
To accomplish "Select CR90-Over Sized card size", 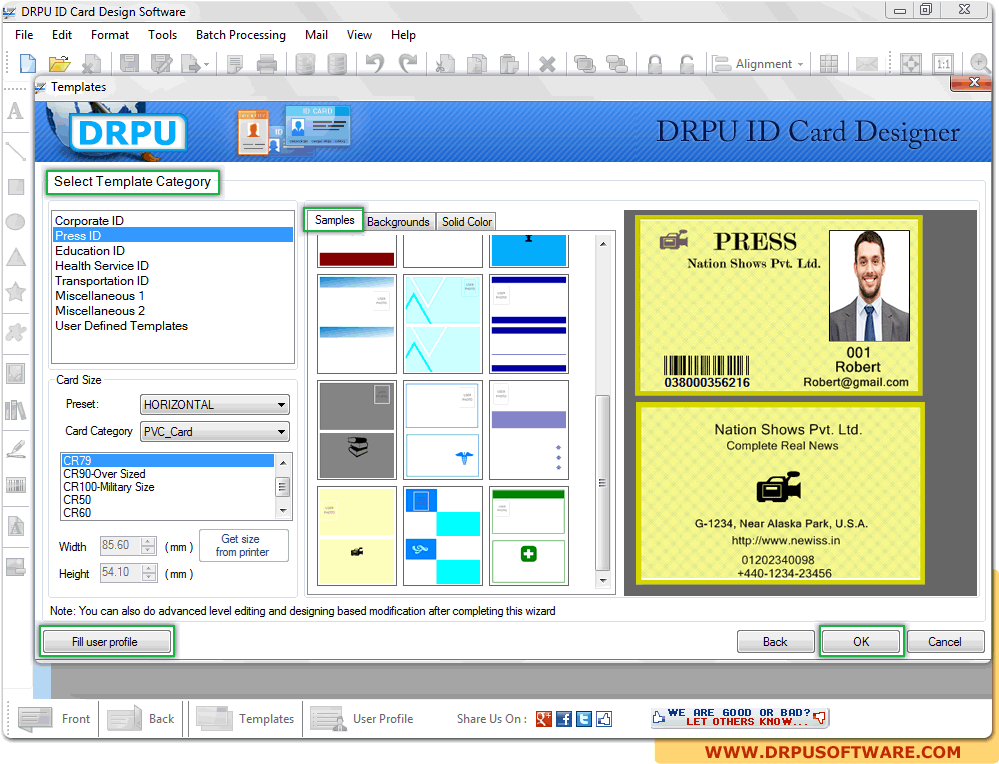I will [x=168, y=473].
